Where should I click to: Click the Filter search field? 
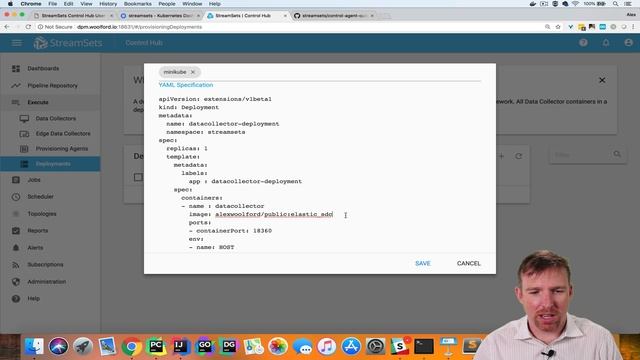pos(581,155)
